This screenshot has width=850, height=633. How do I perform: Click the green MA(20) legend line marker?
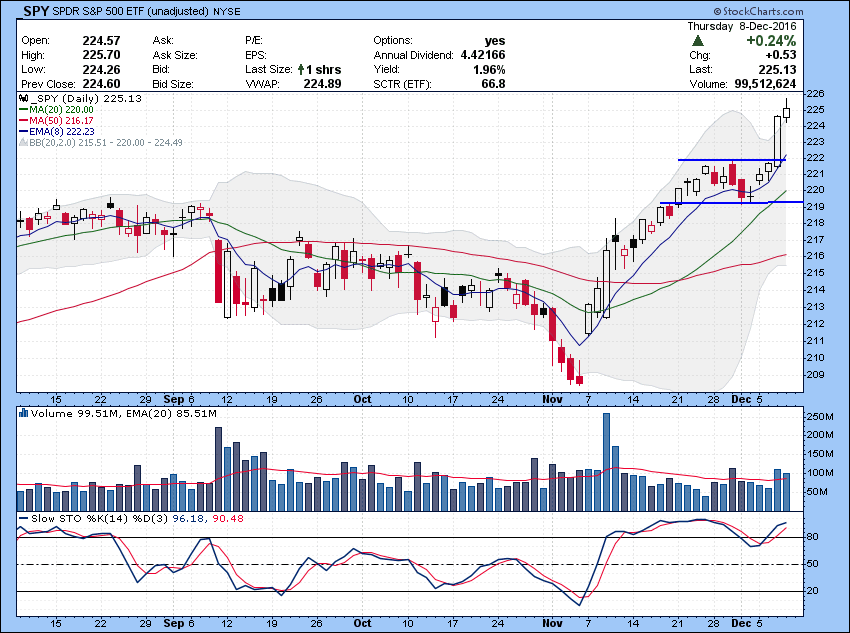(x=24, y=110)
